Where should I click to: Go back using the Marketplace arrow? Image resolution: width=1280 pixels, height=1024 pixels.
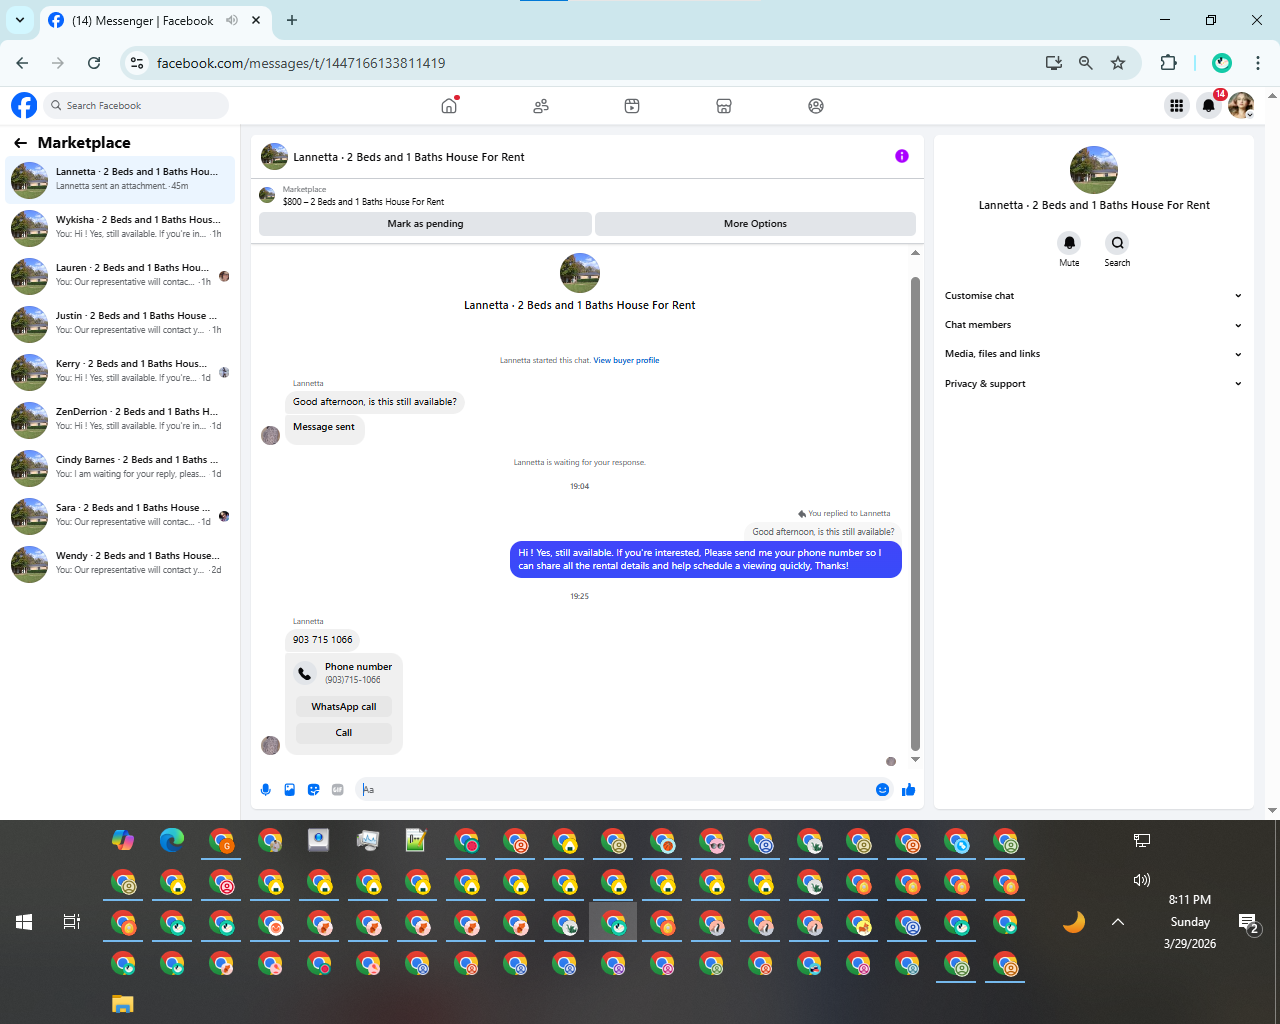(20, 143)
